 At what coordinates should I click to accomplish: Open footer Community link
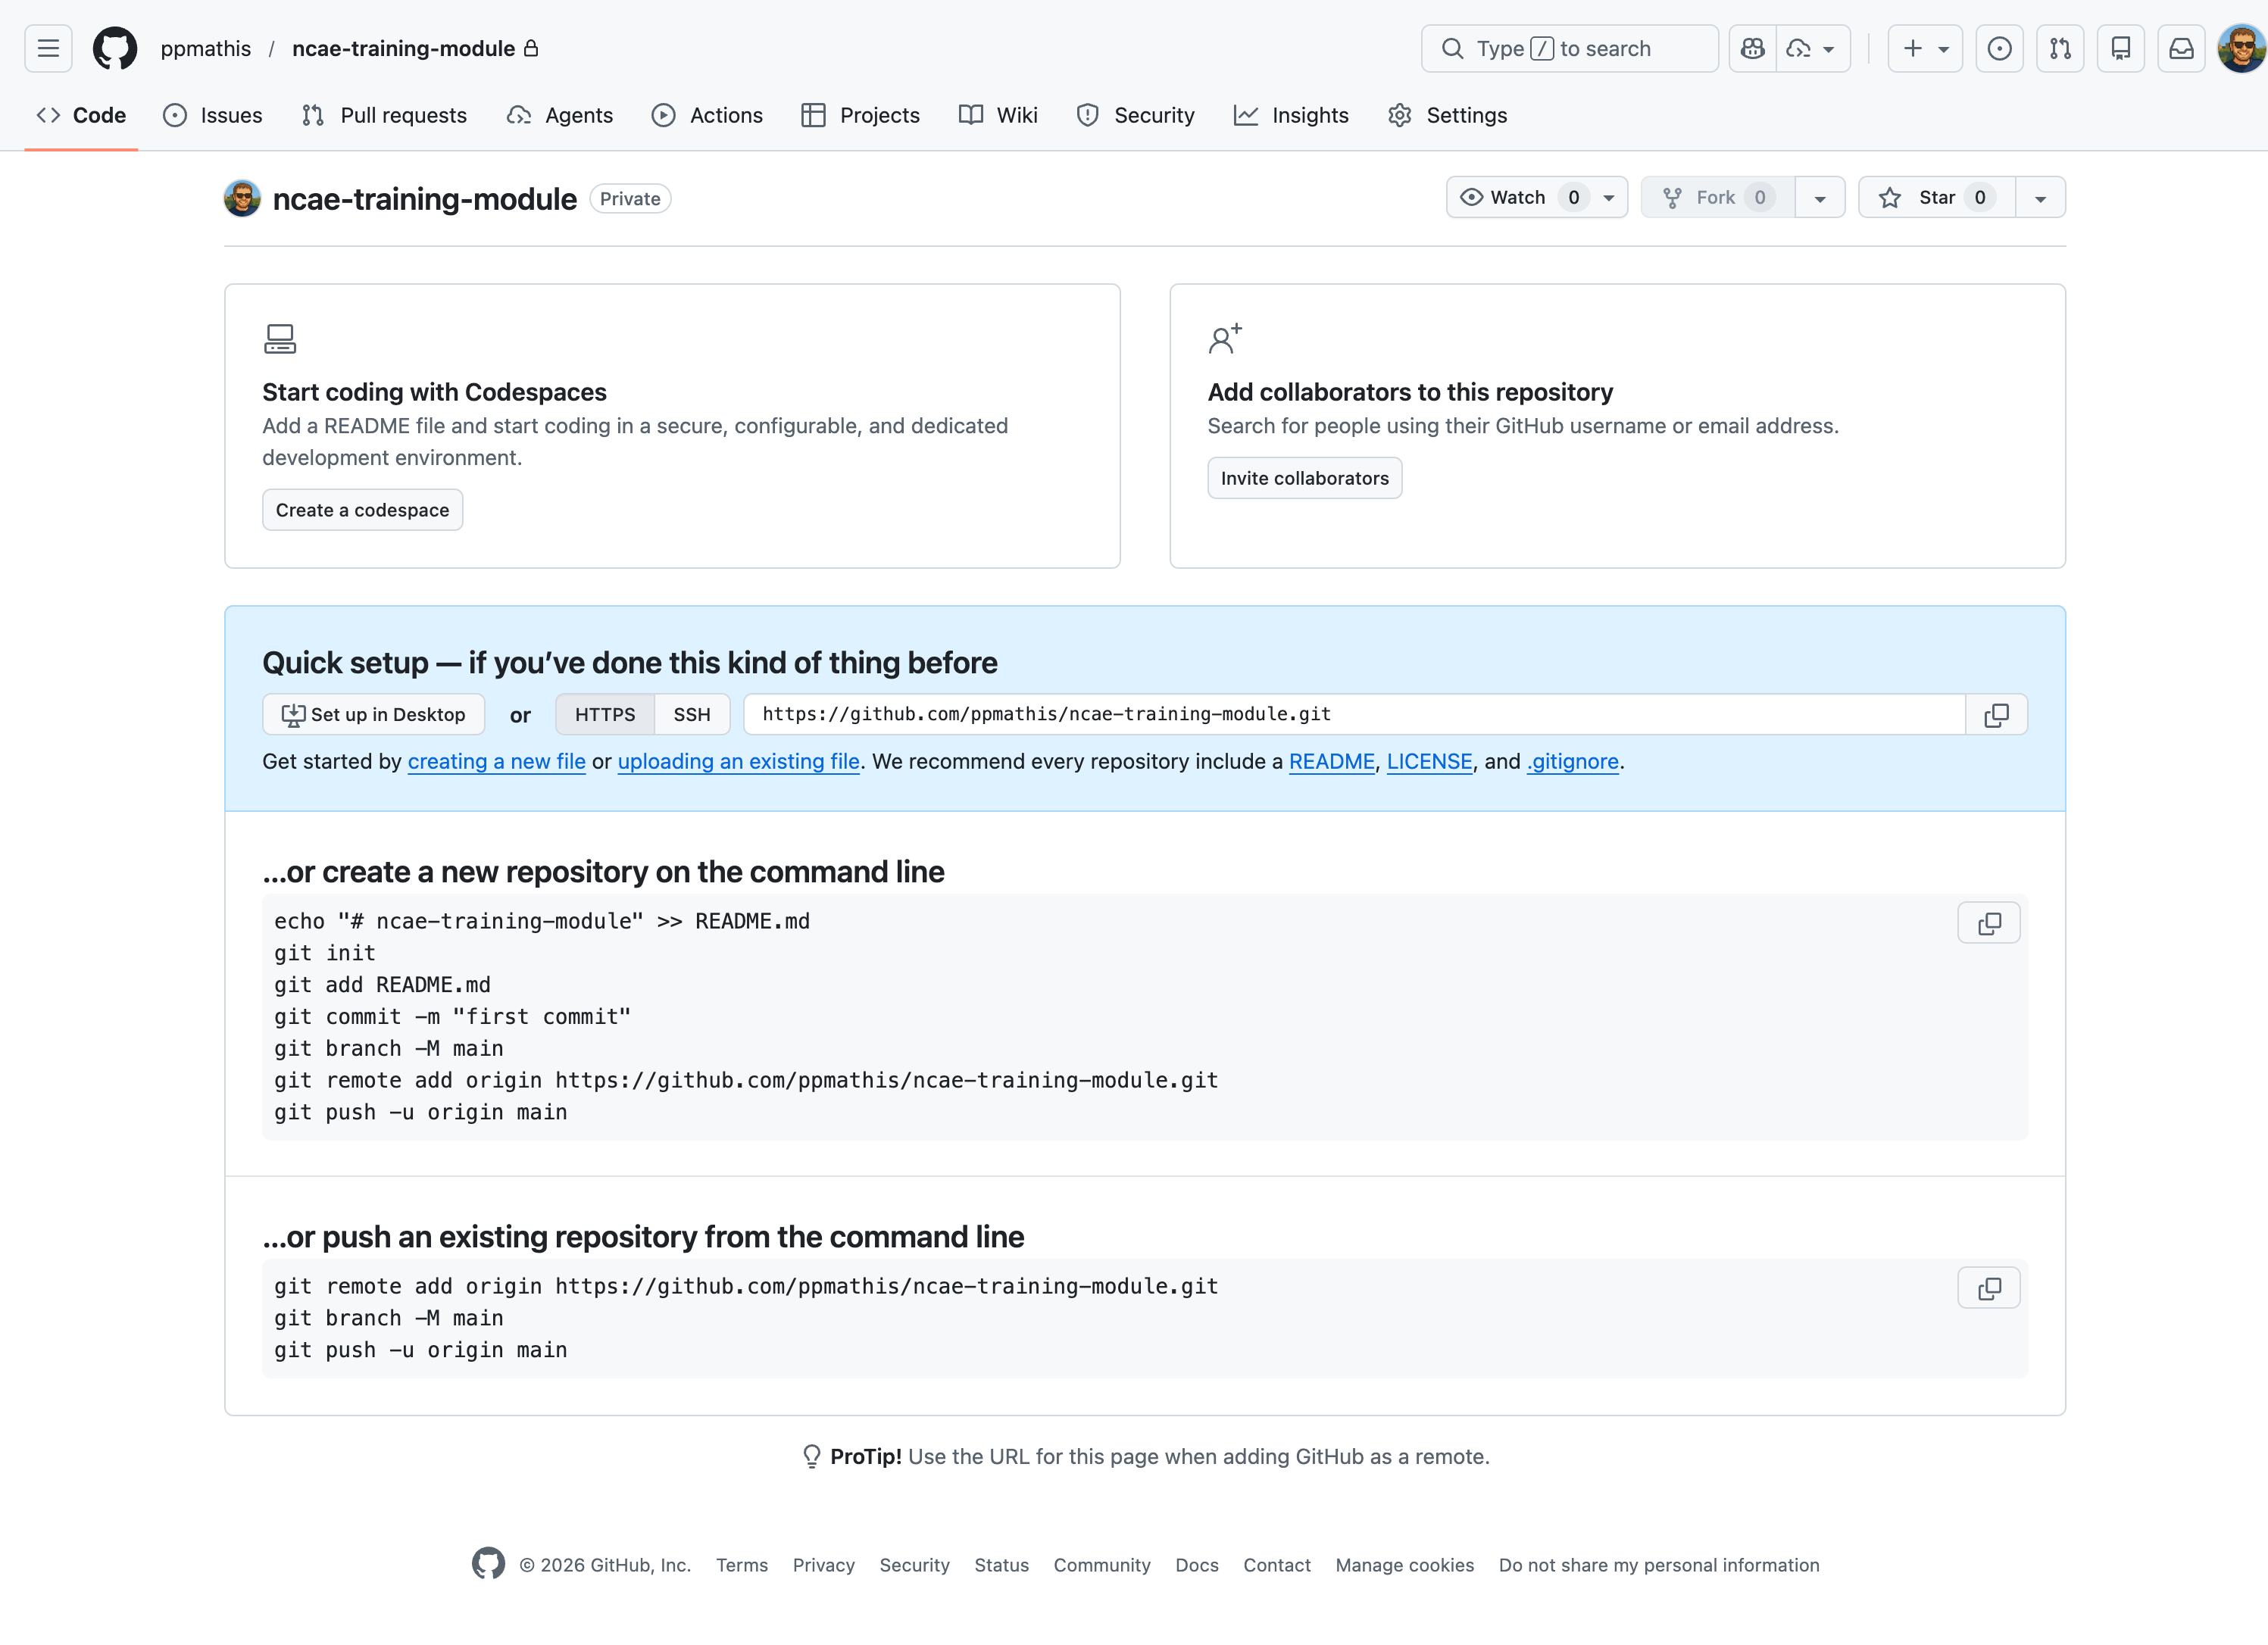(1102, 1565)
